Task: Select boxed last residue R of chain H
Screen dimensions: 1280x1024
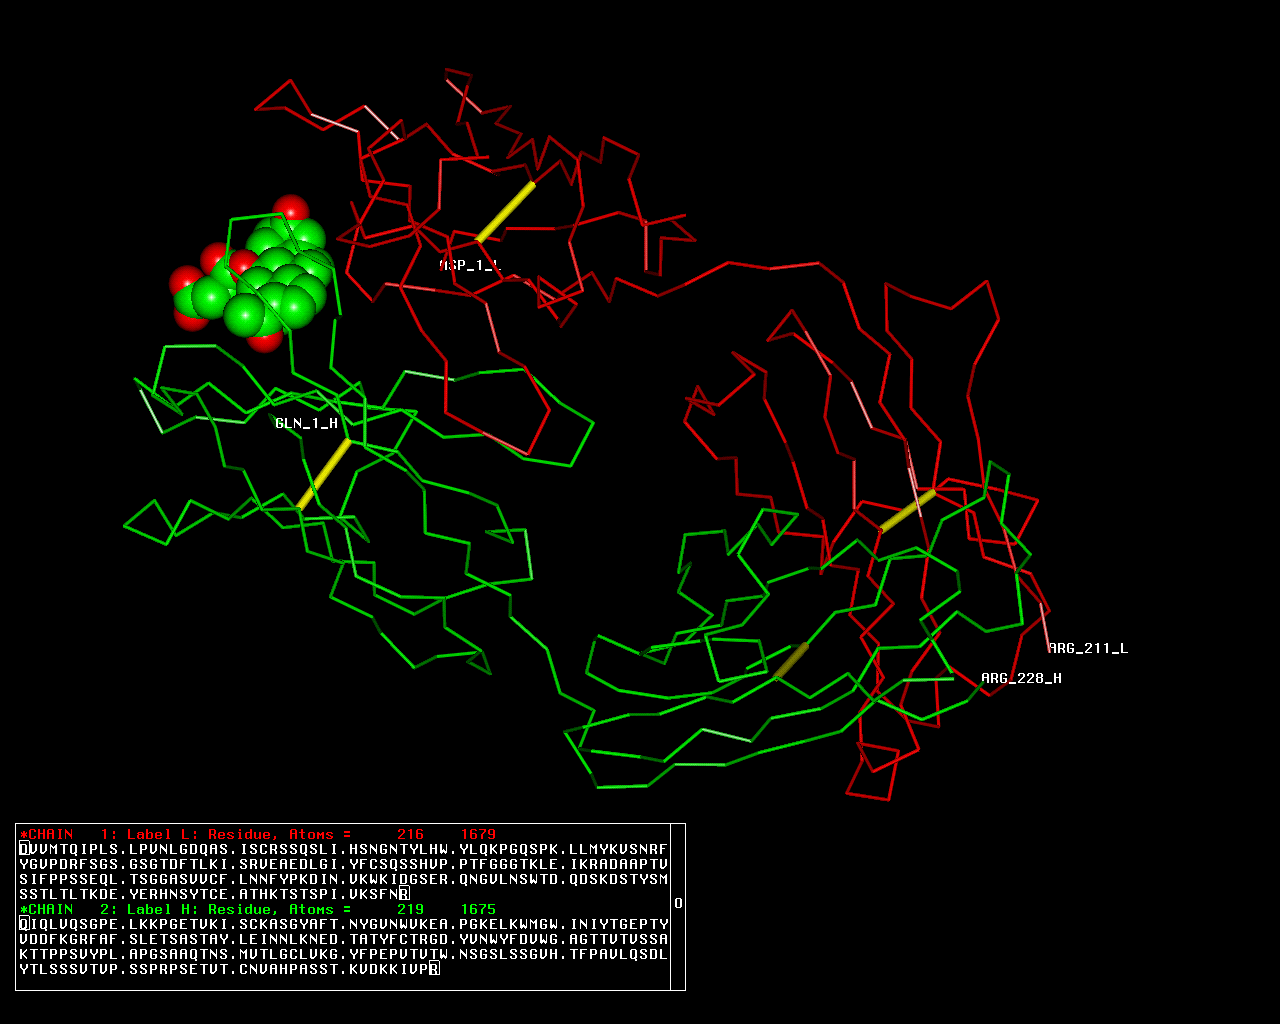Action: click(x=434, y=969)
